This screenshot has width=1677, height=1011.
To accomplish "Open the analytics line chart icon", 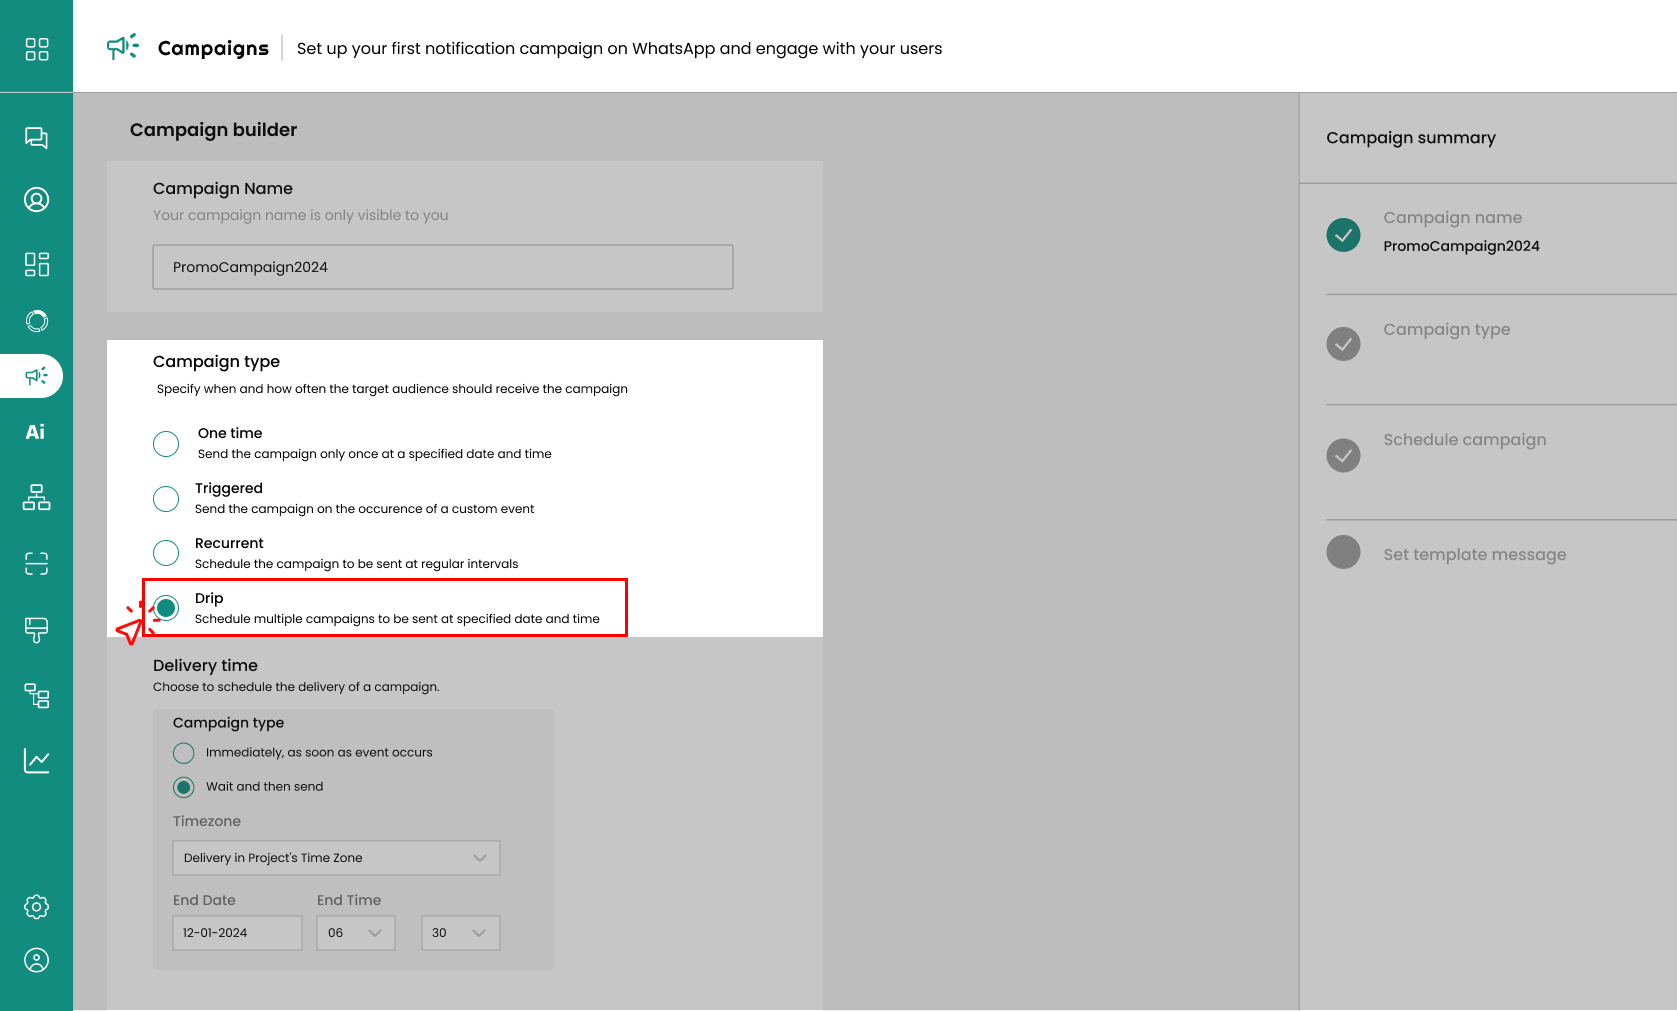I will click(x=36, y=761).
